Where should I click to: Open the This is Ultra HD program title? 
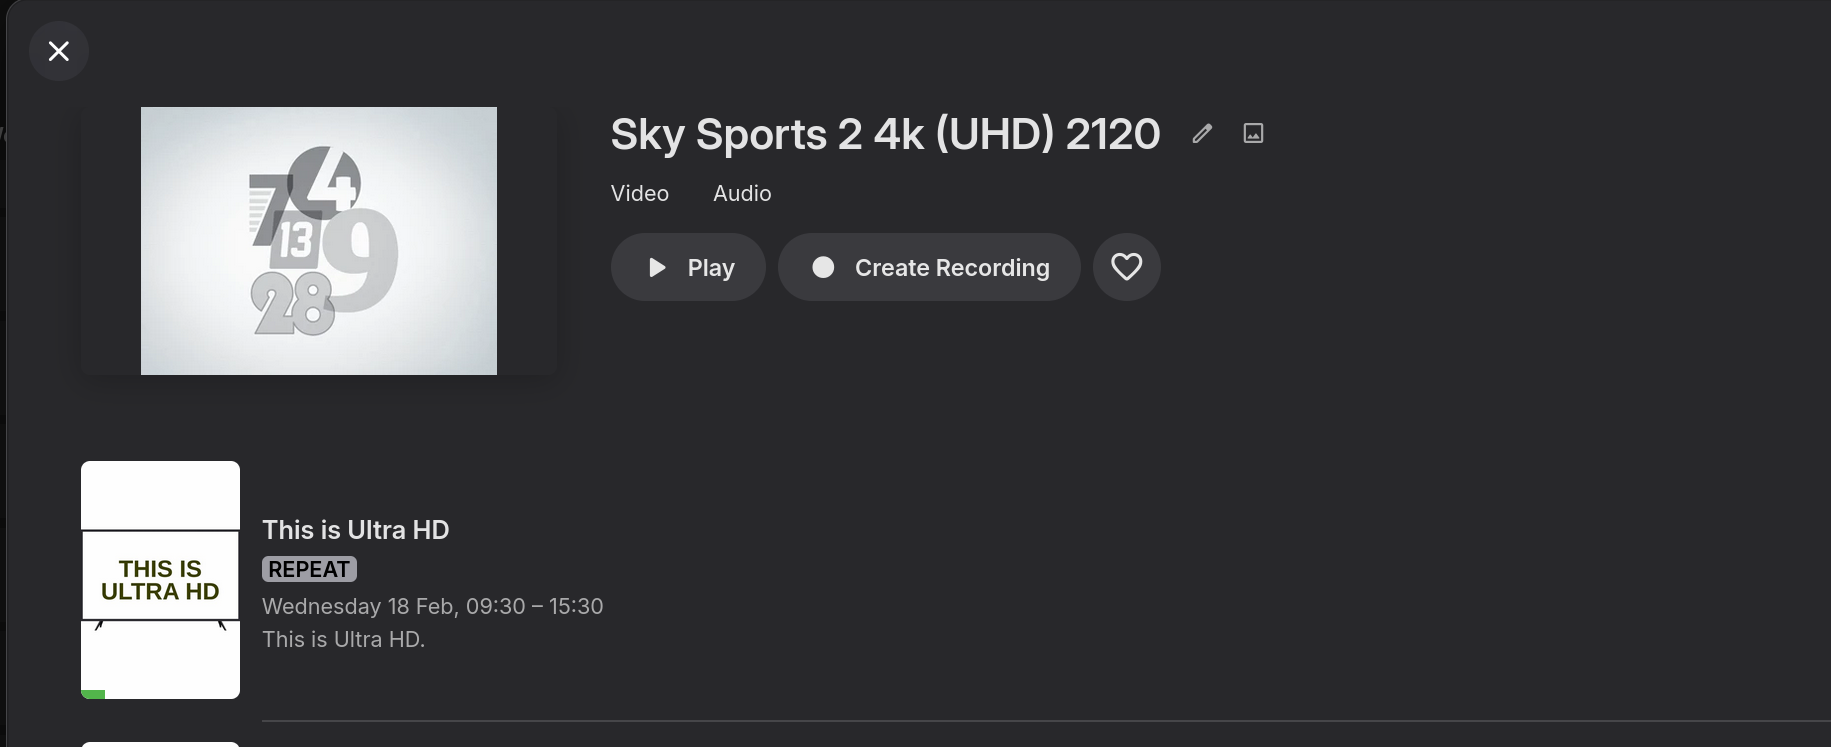tap(355, 530)
